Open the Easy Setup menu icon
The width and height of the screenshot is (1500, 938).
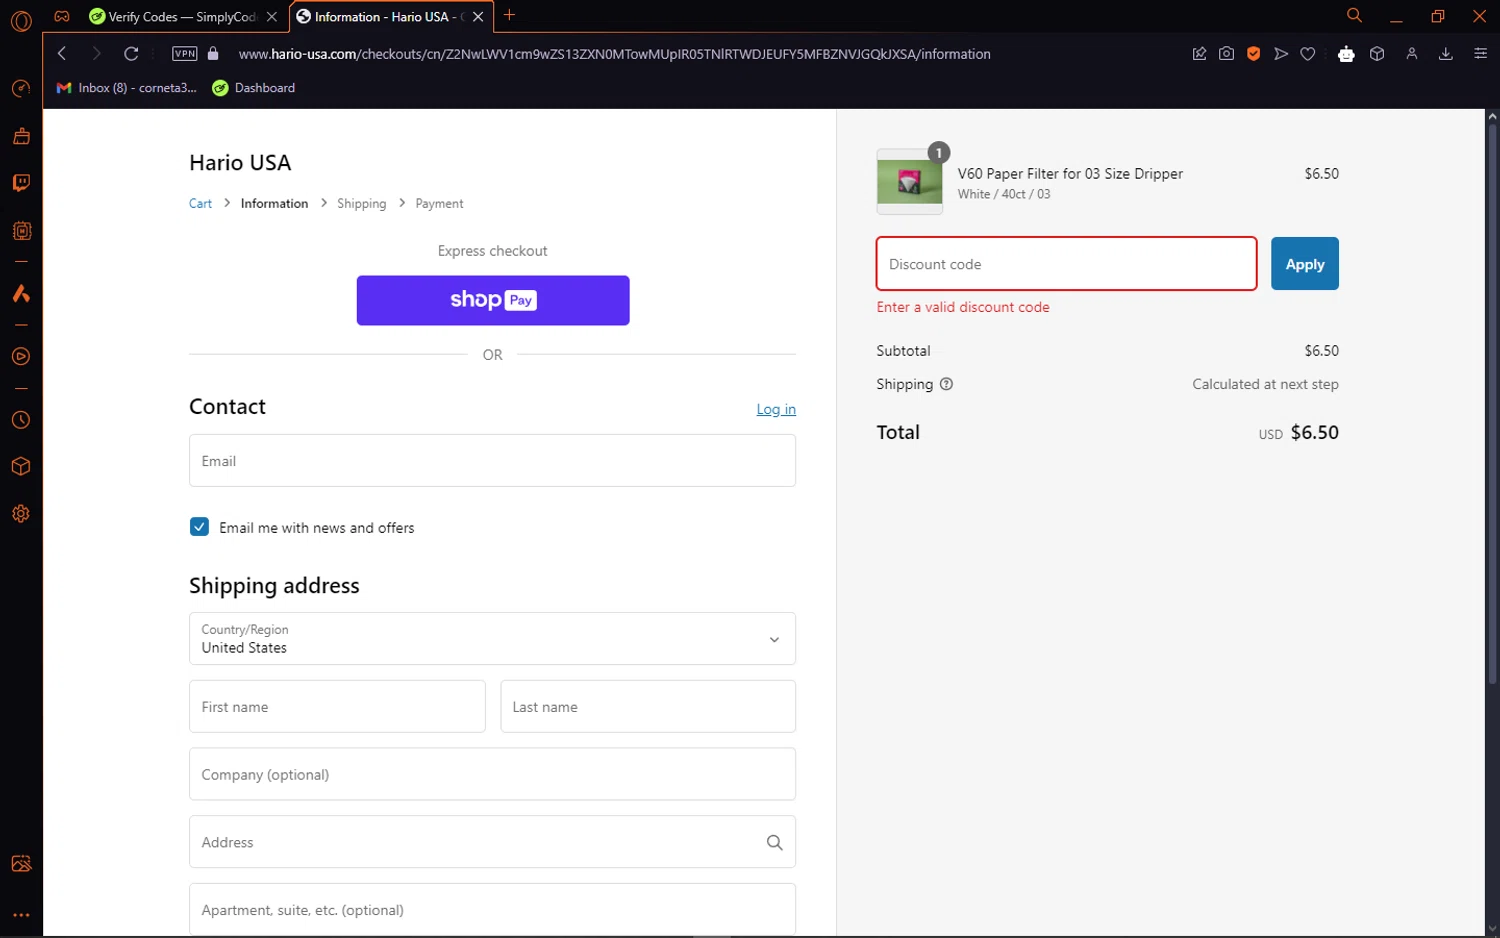(x=1481, y=54)
